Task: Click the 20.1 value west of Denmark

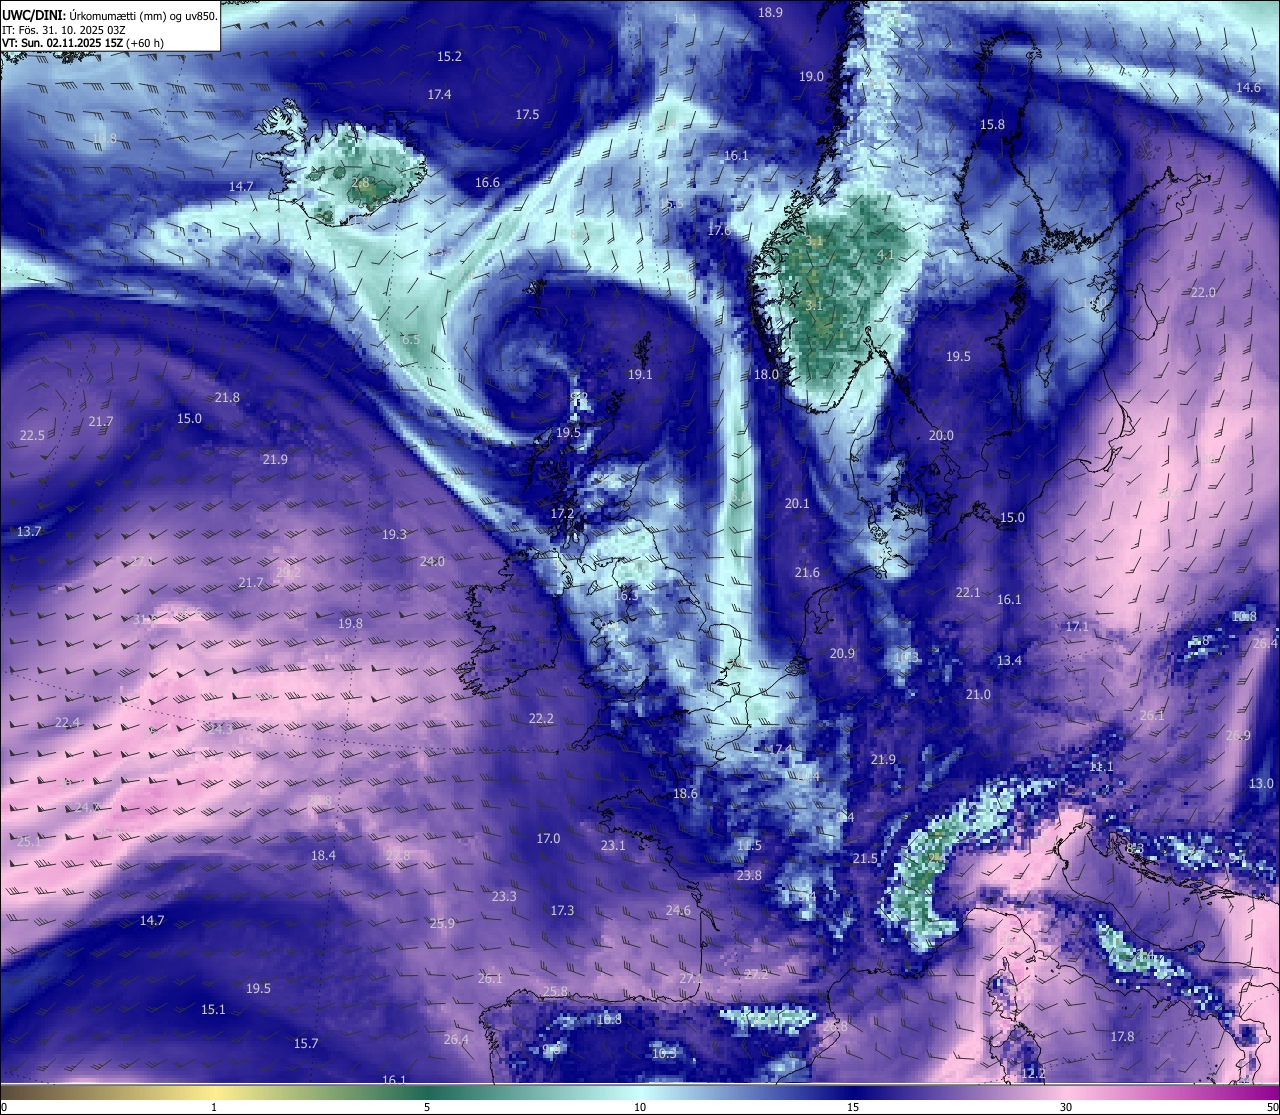Action: (797, 504)
